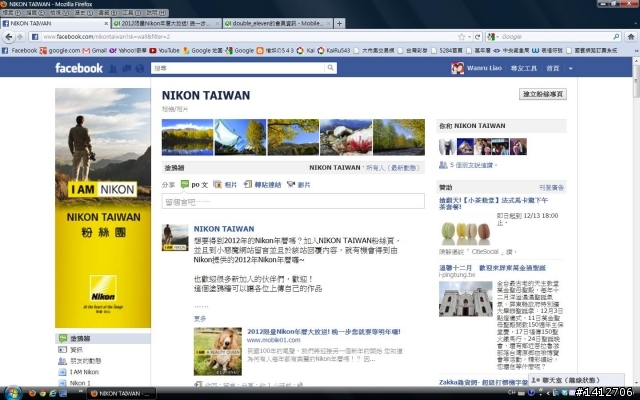This screenshot has height=400, width=640.
Task: Switch to the double_eleven Mobile01 tab
Action: 278,23
